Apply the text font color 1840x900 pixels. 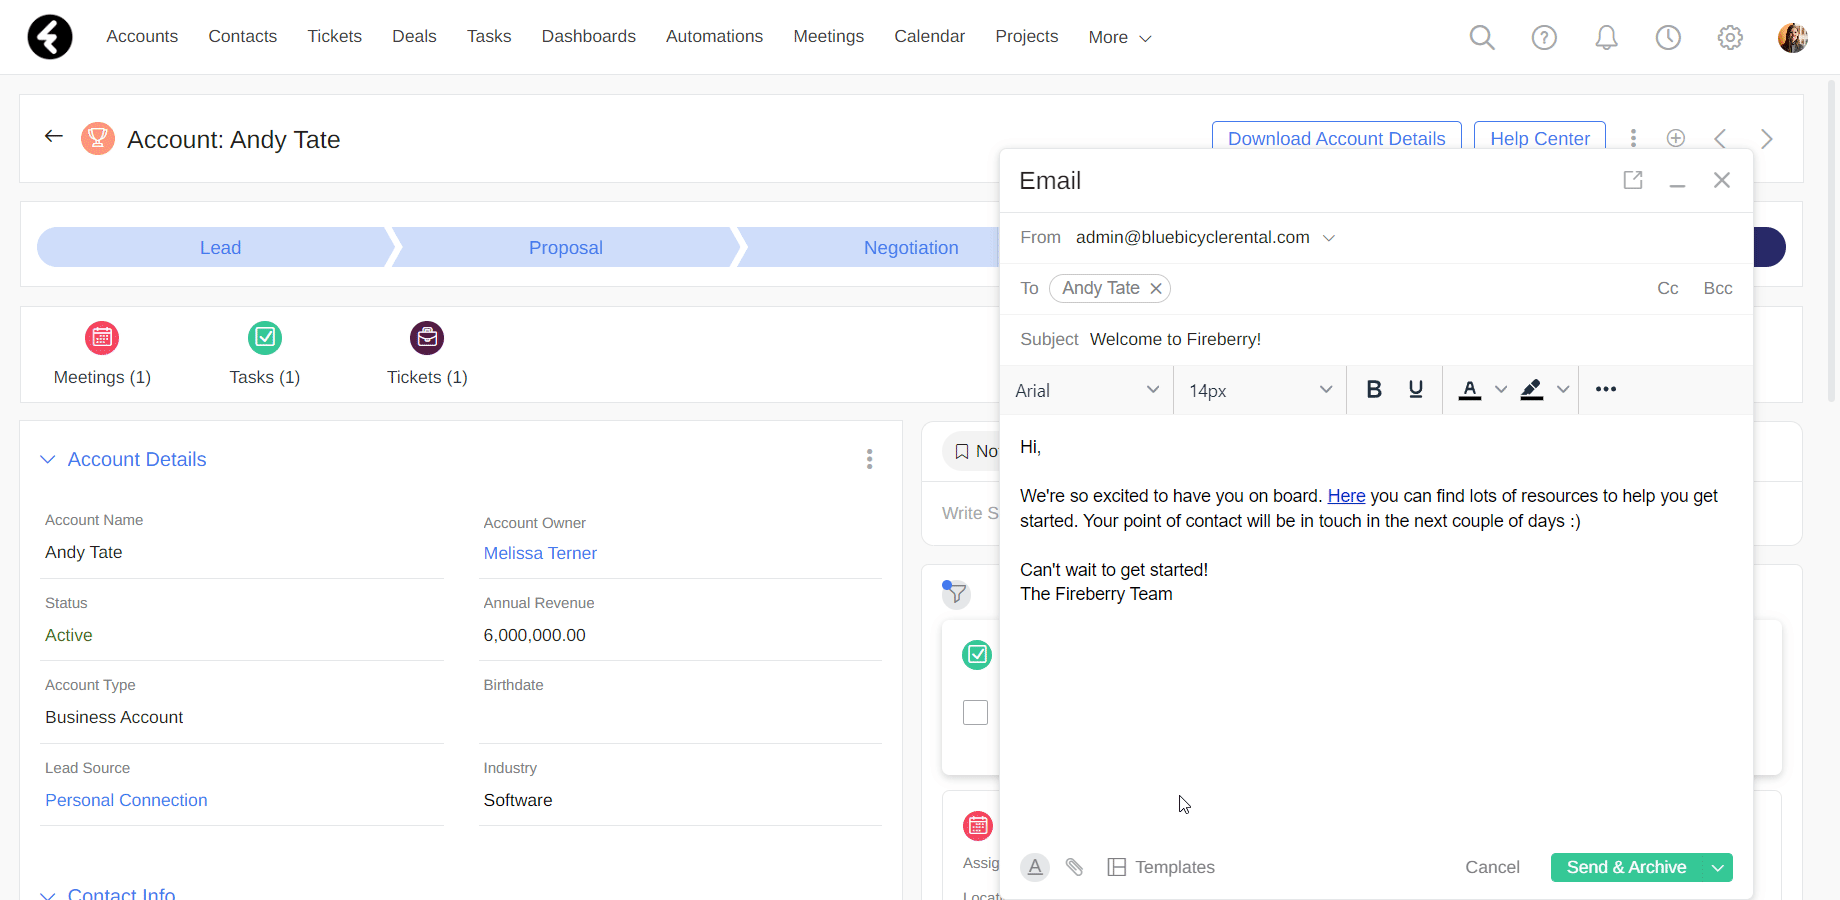pos(1469,389)
